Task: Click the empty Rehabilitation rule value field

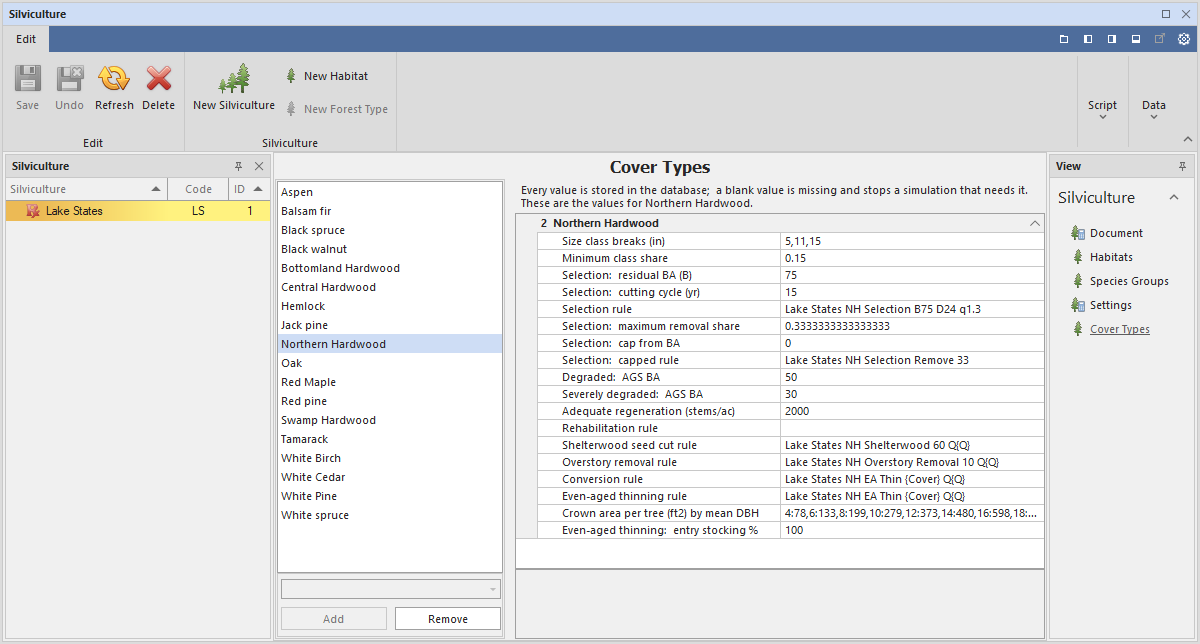Action: pyautogui.click(x=911, y=428)
